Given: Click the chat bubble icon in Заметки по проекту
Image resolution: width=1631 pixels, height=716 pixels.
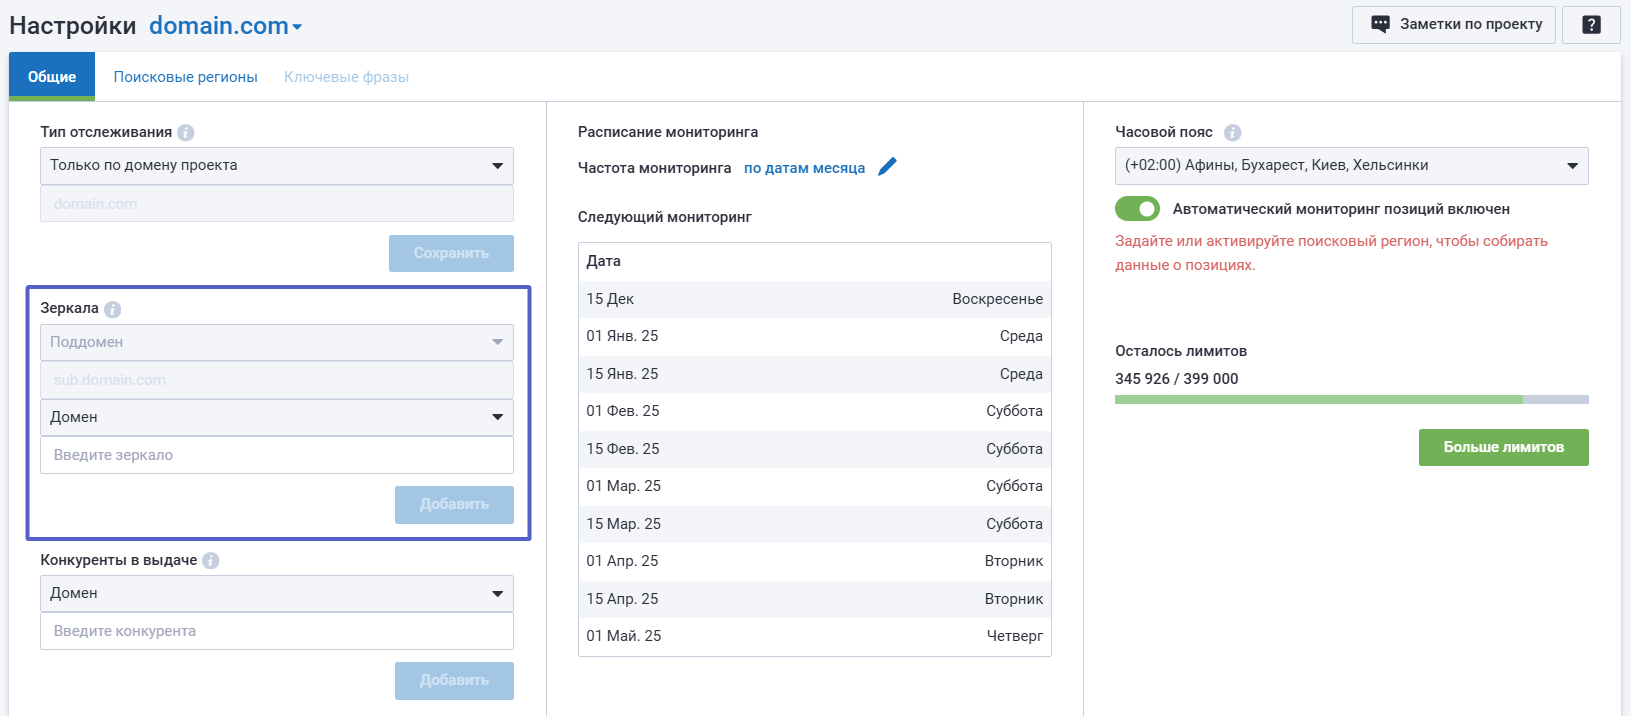Looking at the screenshot, I should pyautogui.click(x=1380, y=25).
